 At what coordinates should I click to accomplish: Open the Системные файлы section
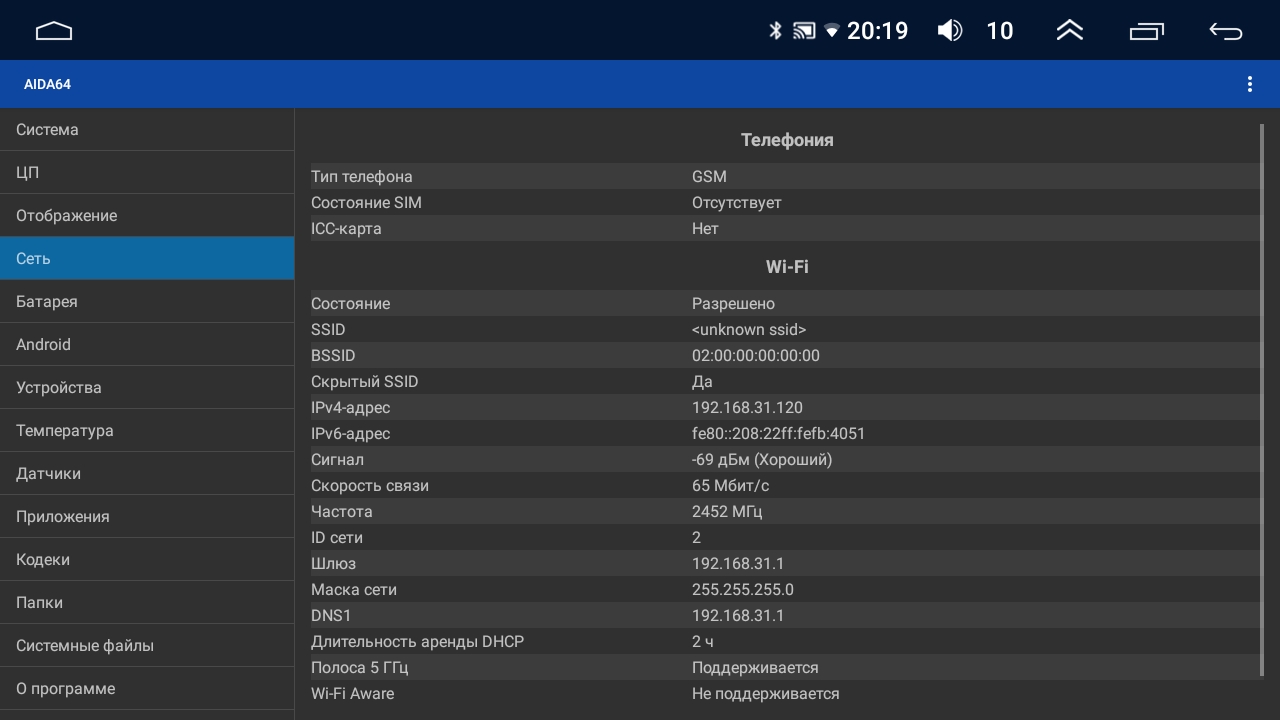[147, 646]
